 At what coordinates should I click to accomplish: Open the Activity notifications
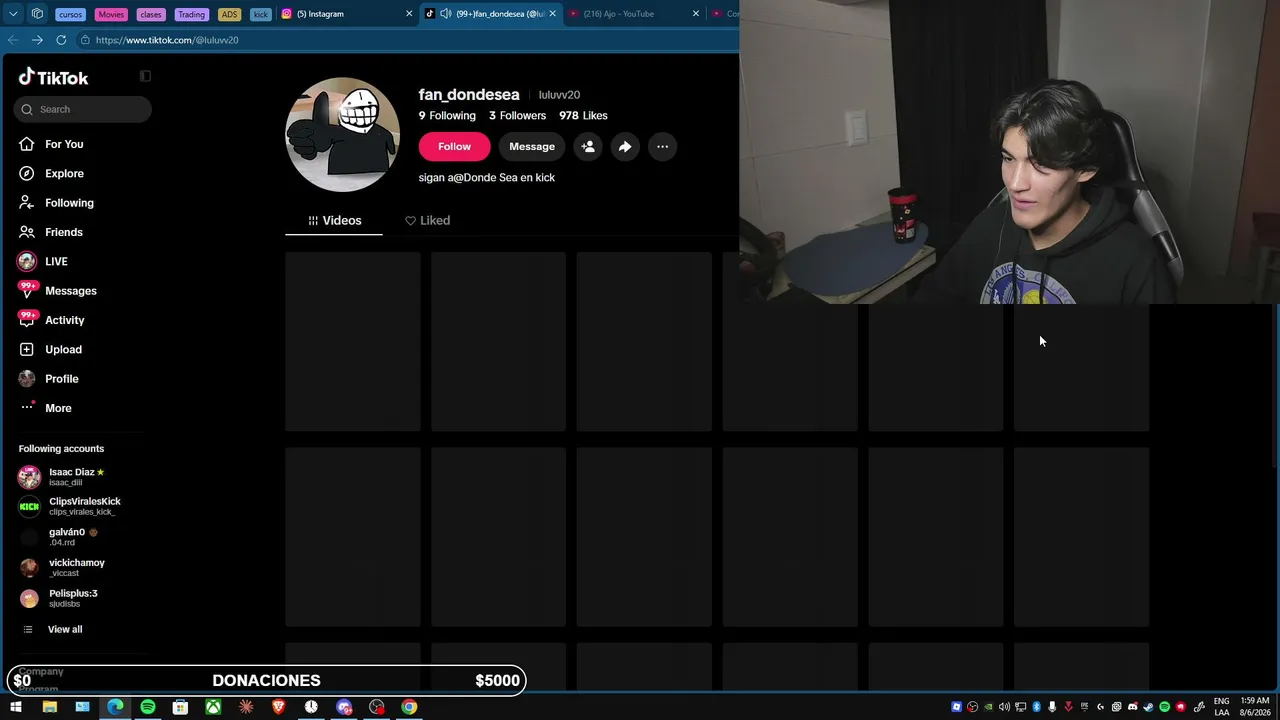(65, 320)
